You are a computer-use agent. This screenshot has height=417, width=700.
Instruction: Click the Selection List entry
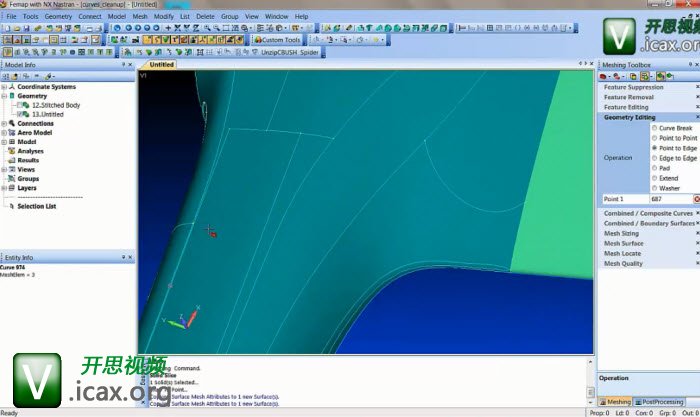point(39,206)
